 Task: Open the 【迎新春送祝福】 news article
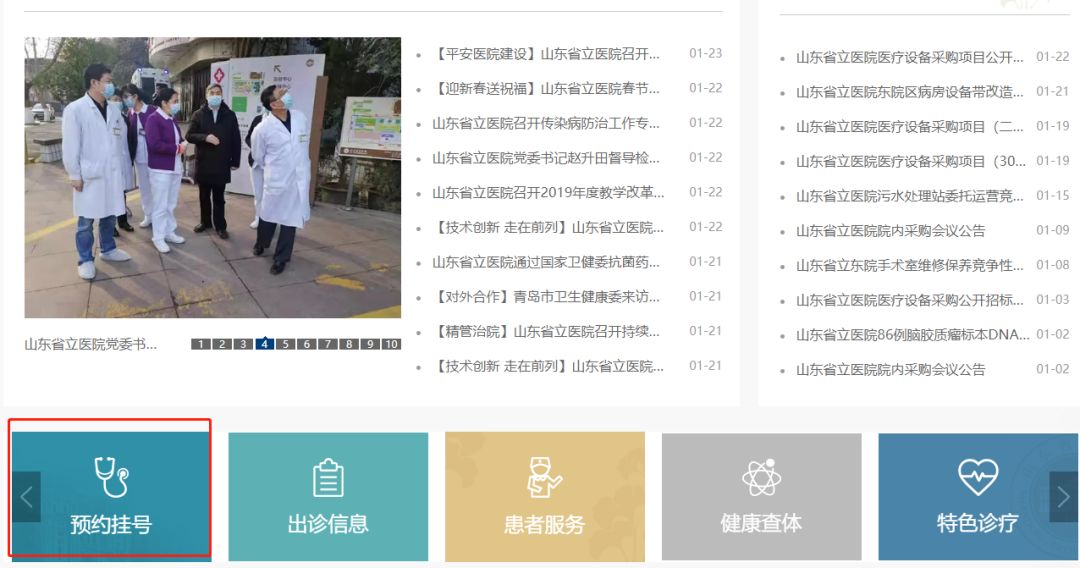pyautogui.click(x=546, y=89)
